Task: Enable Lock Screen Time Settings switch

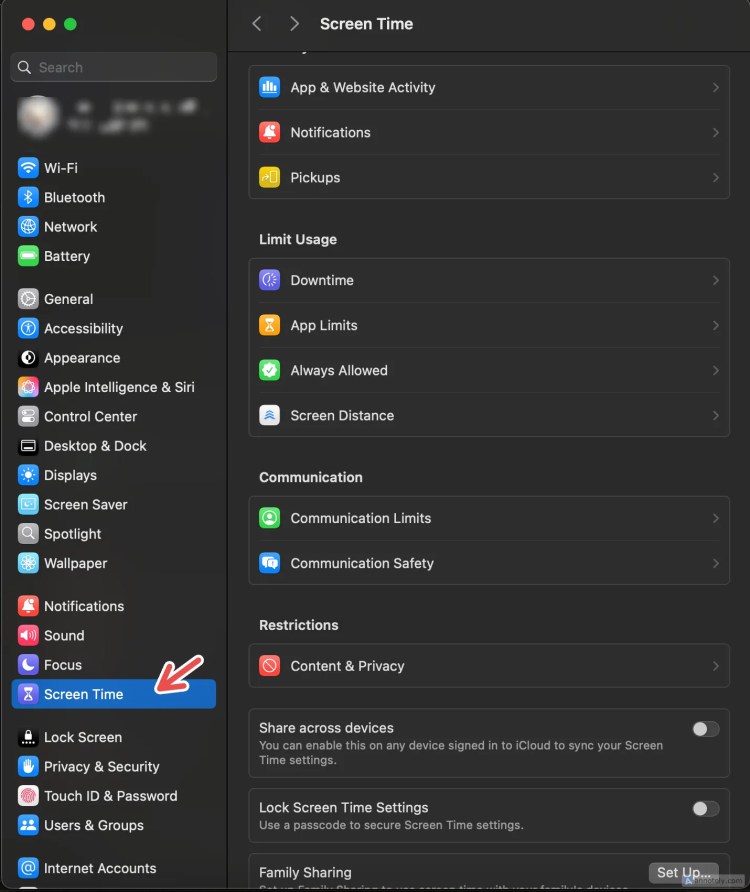Action: coord(706,809)
